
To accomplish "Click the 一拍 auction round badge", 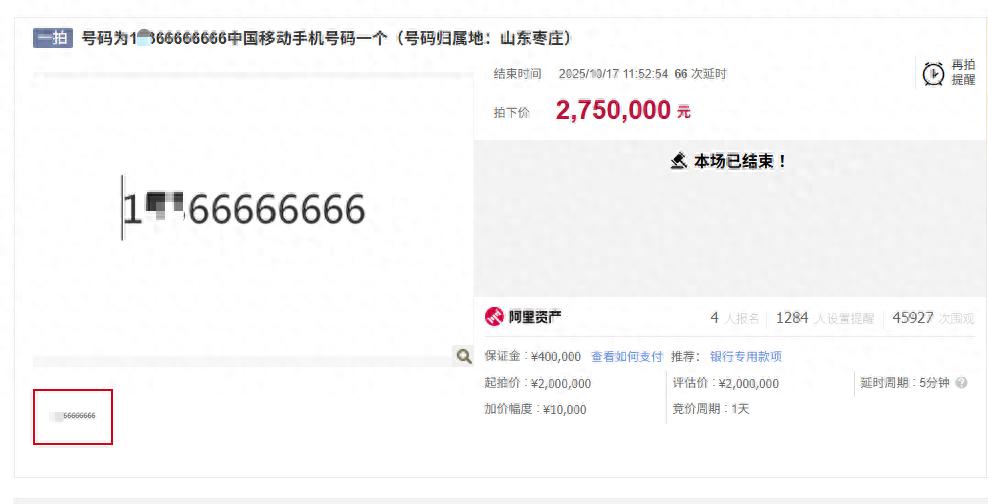I will pyautogui.click(x=53, y=38).
